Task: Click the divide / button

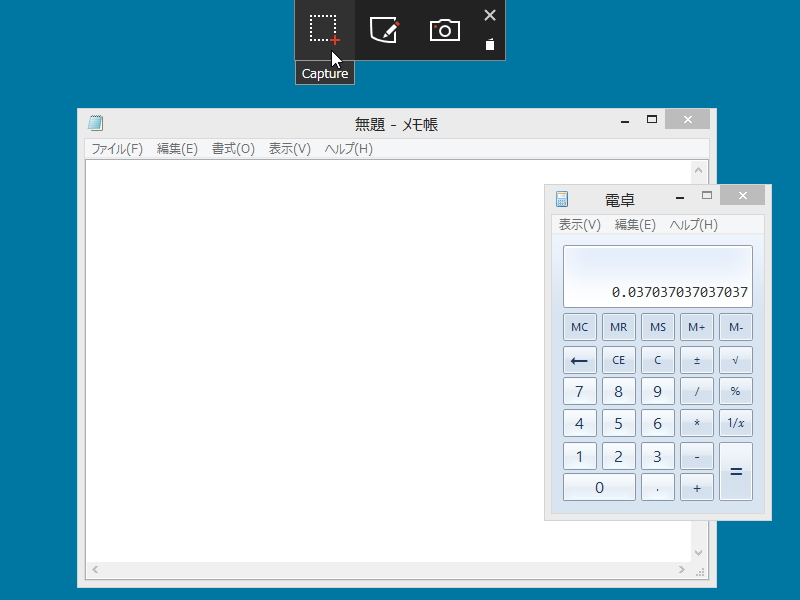Action: pyautogui.click(x=696, y=391)
